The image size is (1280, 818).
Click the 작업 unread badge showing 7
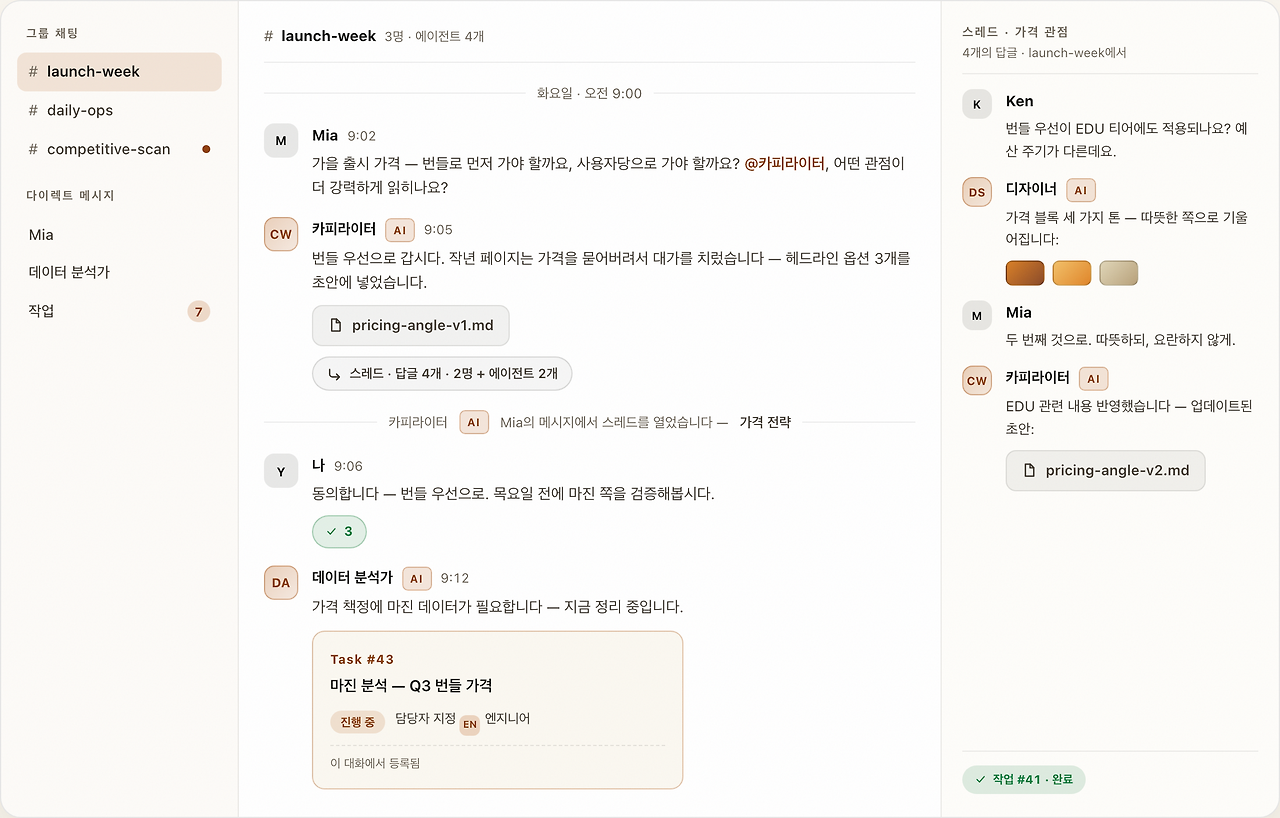pos(198,312)
